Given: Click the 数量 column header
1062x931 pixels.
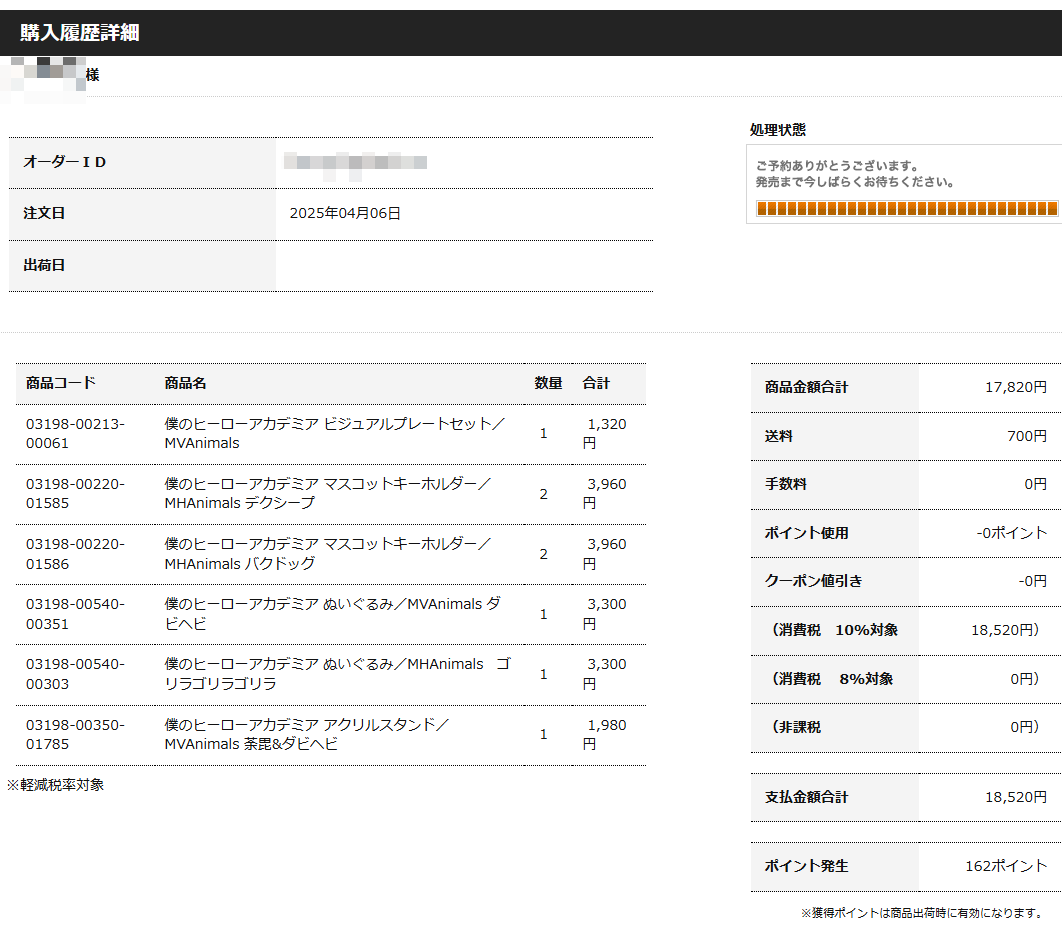Looking at the screenshot, I should click(x=548, y=383).
